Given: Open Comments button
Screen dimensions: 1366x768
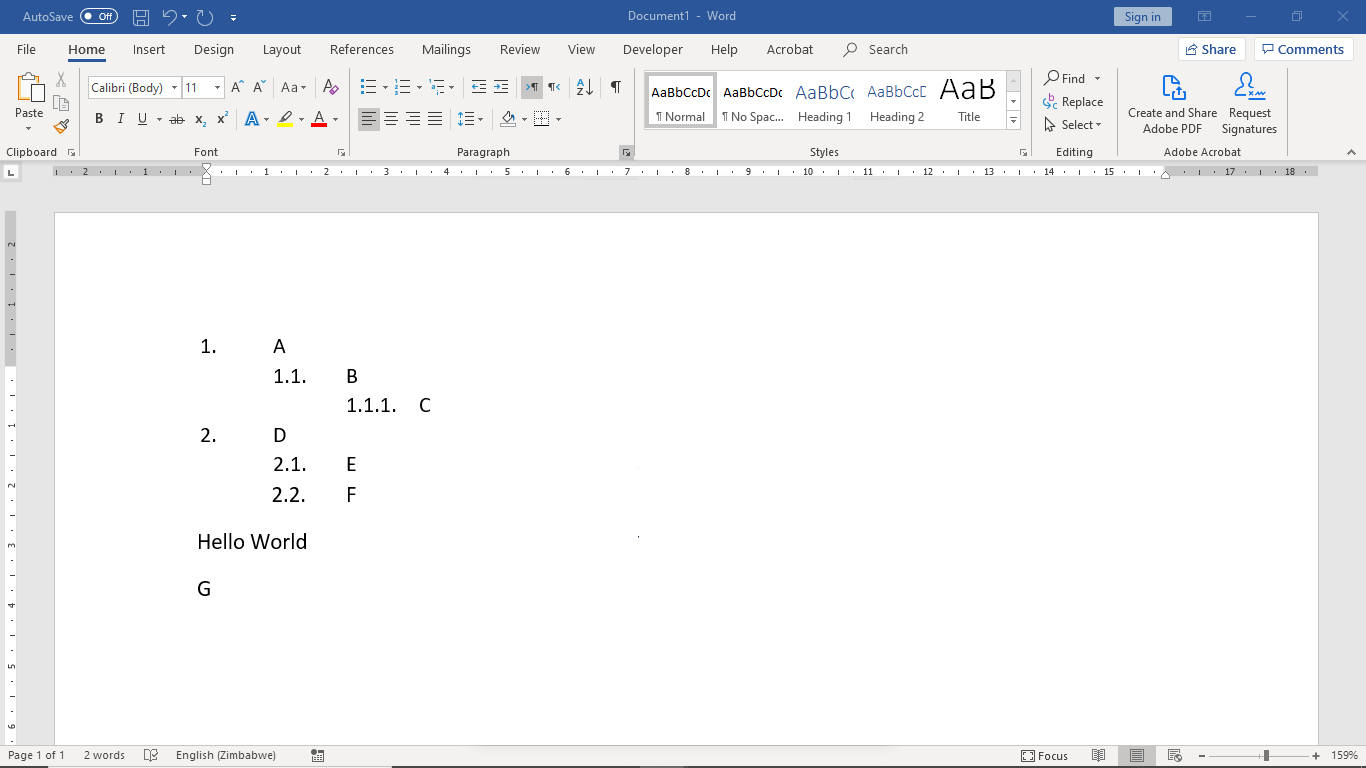Looking at the screenshot, I should [x=1303, y=49].
